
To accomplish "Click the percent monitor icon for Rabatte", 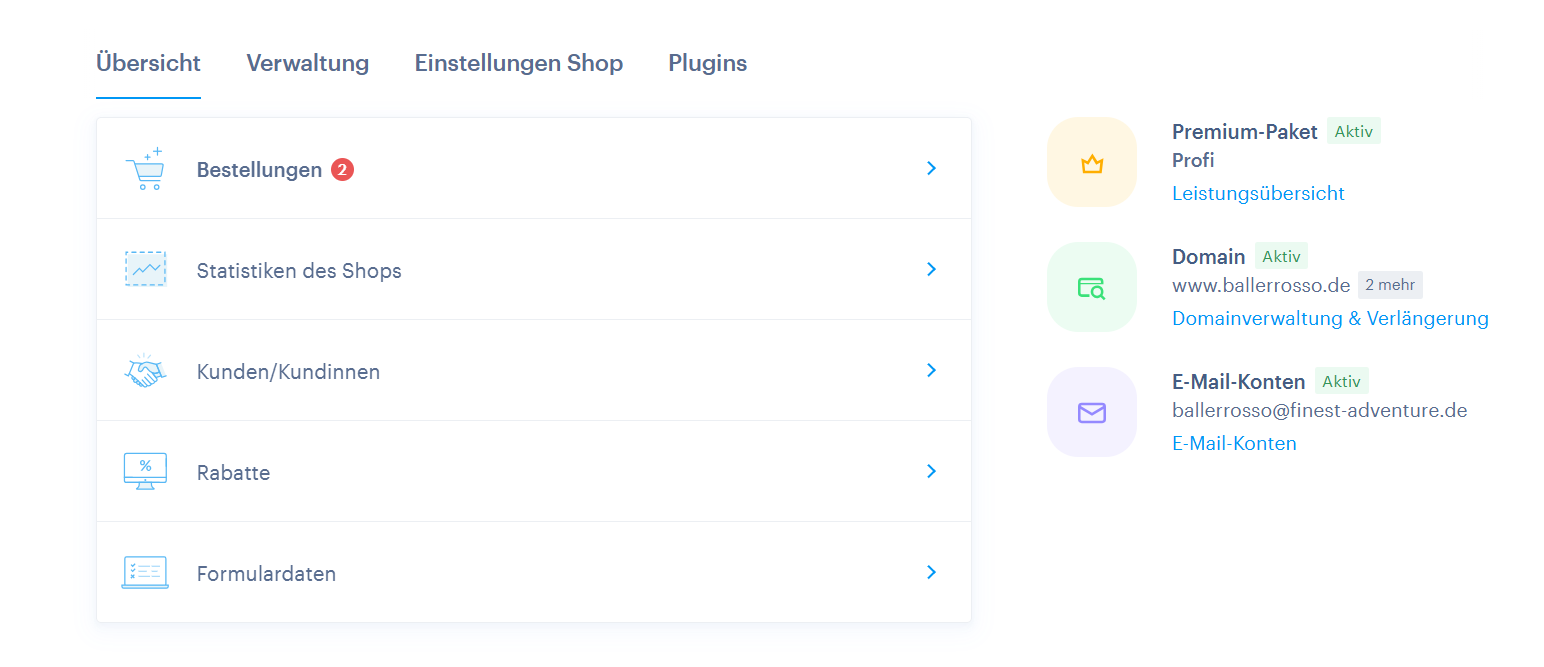I will pyautogui.click(x=145, y=471).
